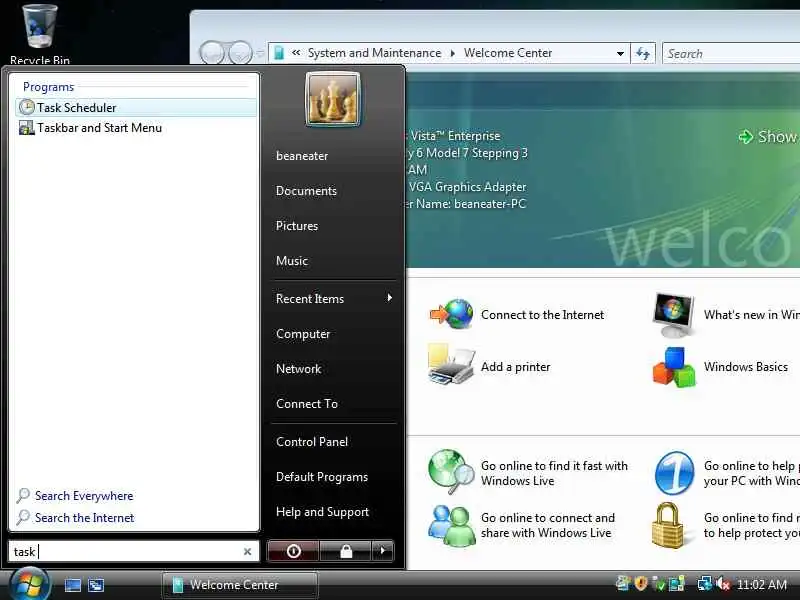Click the What's new in Windows monitor icon
Image resolution: width=800 pixels, height=600 pixels.
[x=674, y=315]
